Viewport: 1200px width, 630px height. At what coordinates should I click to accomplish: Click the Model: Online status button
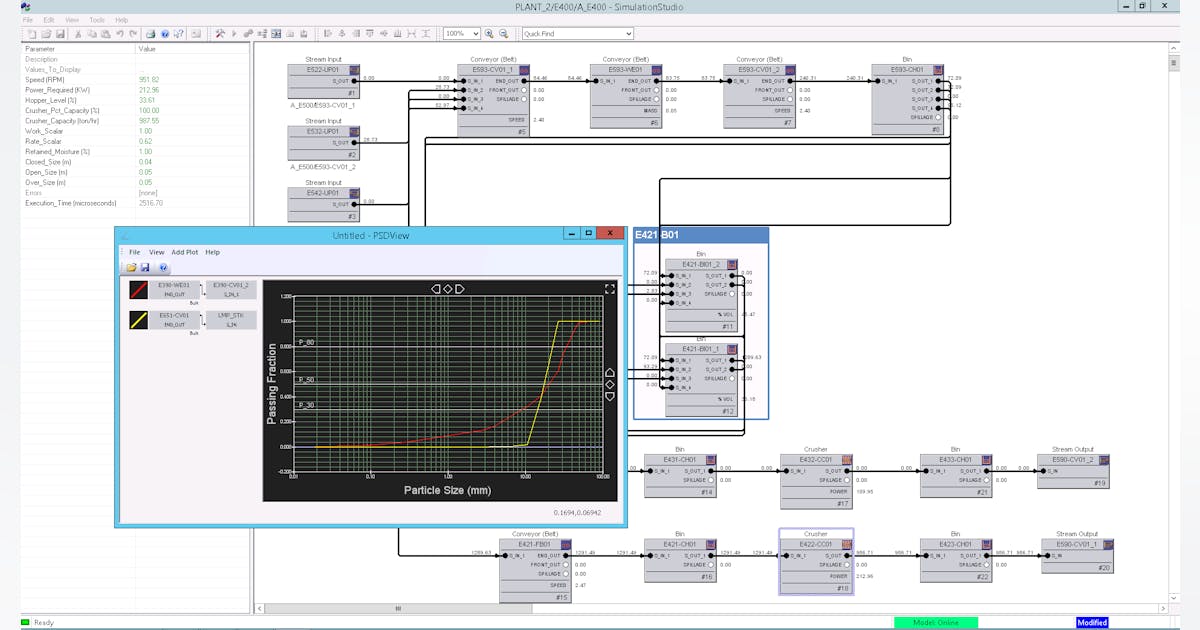(938, 622)
